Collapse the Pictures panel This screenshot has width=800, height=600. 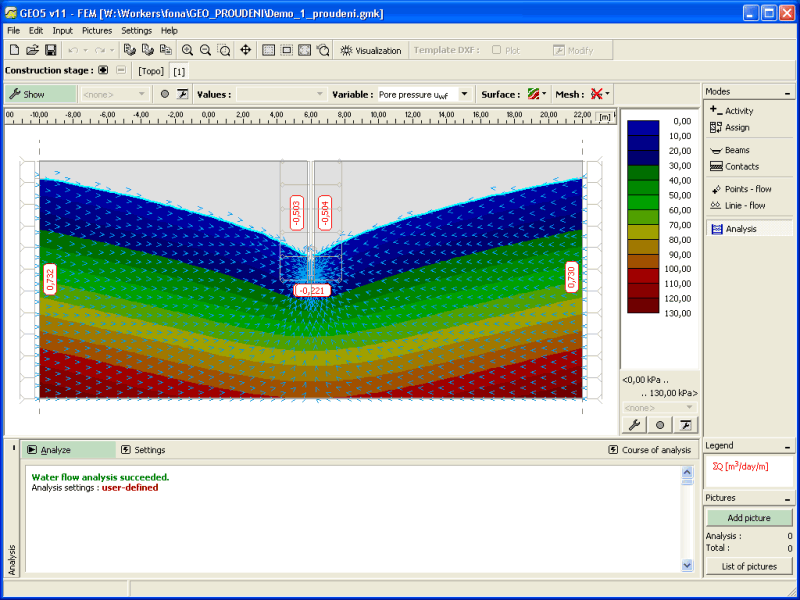point(787,499)
